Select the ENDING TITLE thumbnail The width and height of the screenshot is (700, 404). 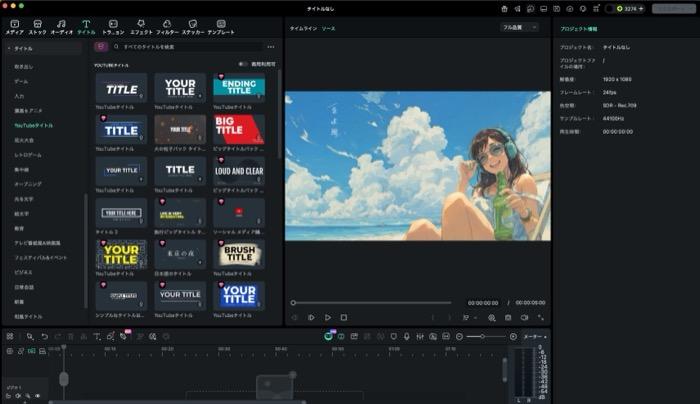click(x=239, y=88)
